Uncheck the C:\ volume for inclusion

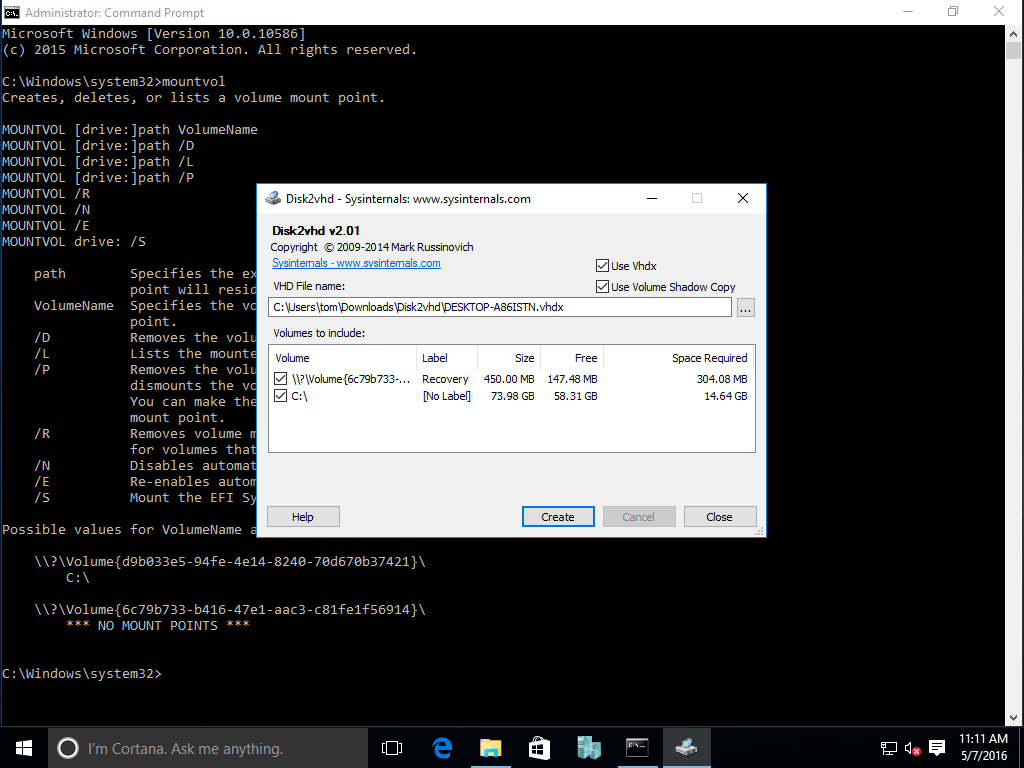pyautogui.click(x=281, y=394)
